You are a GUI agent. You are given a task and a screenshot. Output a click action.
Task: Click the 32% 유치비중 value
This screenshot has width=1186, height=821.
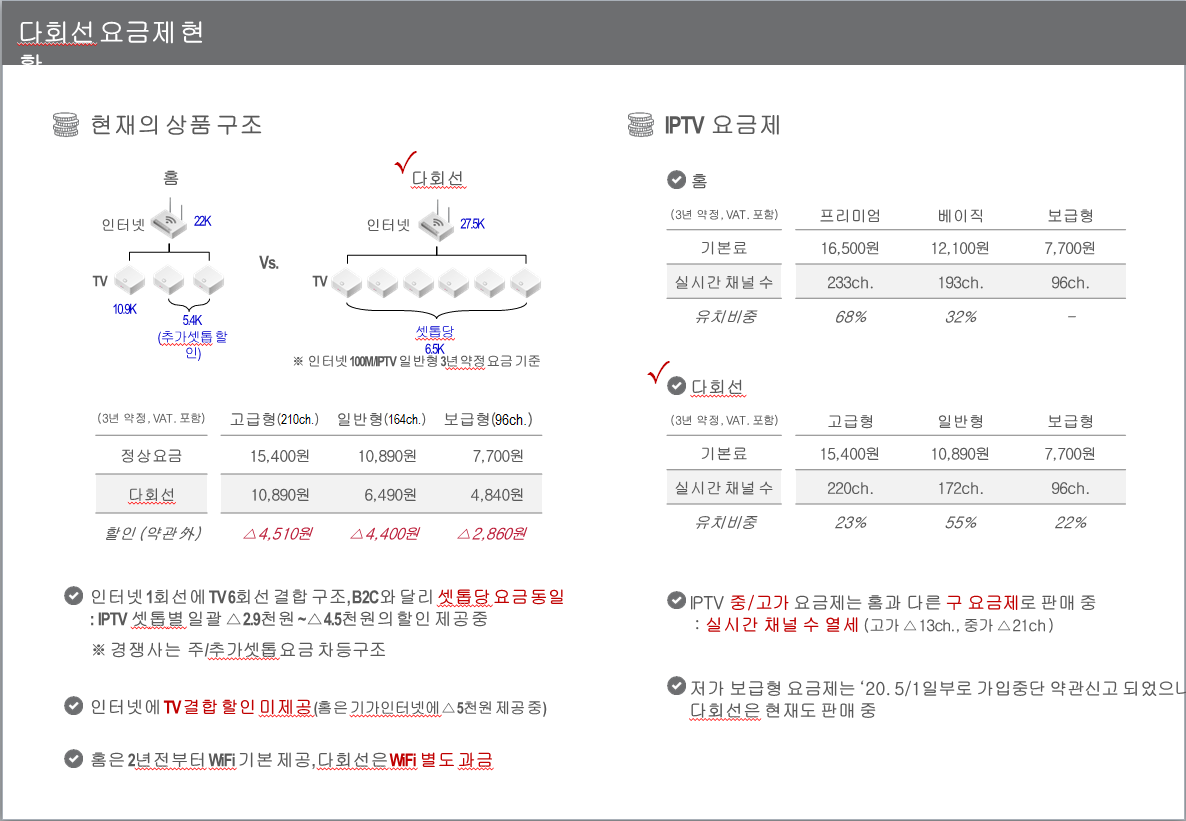click(961, 317)
